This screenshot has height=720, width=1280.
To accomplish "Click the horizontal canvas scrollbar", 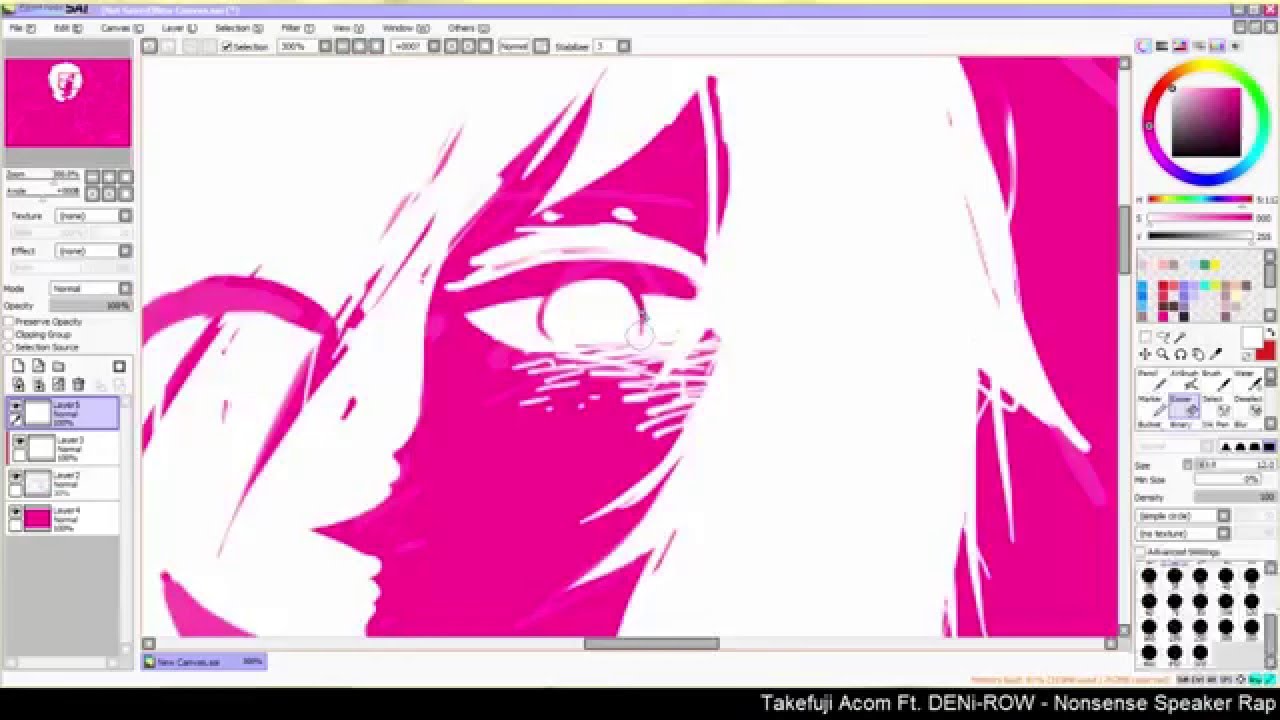I will pos(651,644).
